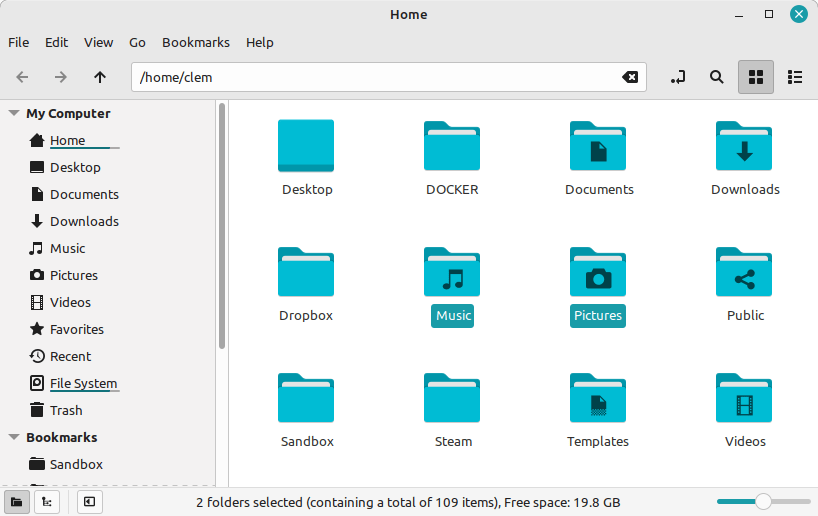Click the Pictures folder icon in main pane
This screenshot has height=516, width=818.
pos(598,272)
